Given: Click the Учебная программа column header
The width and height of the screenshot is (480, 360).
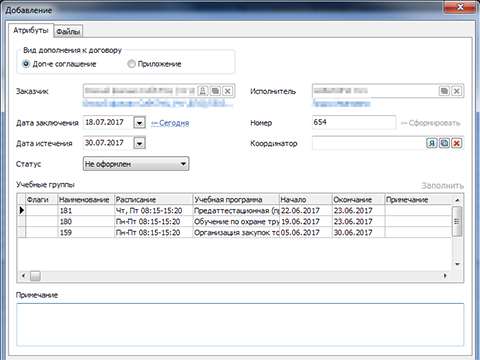Looking at the screenshot, I should (236, 199).
